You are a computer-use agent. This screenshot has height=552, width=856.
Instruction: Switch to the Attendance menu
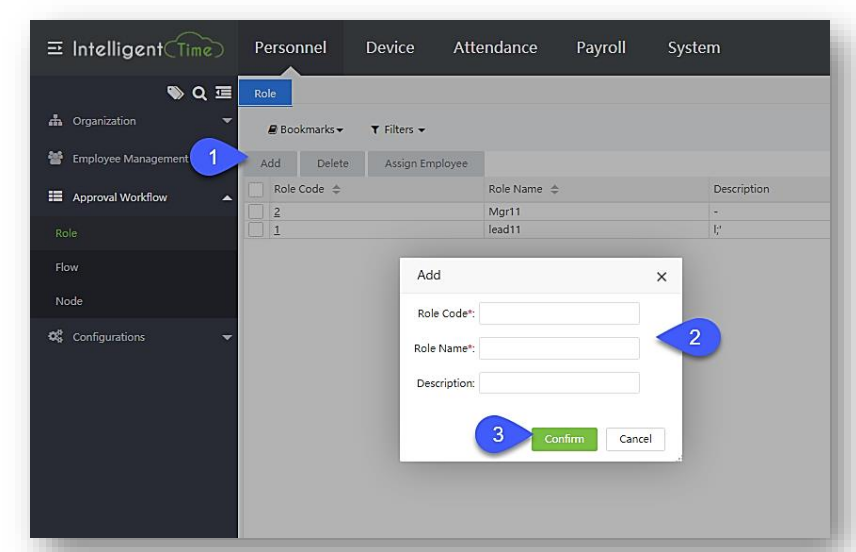coord(495,48)
